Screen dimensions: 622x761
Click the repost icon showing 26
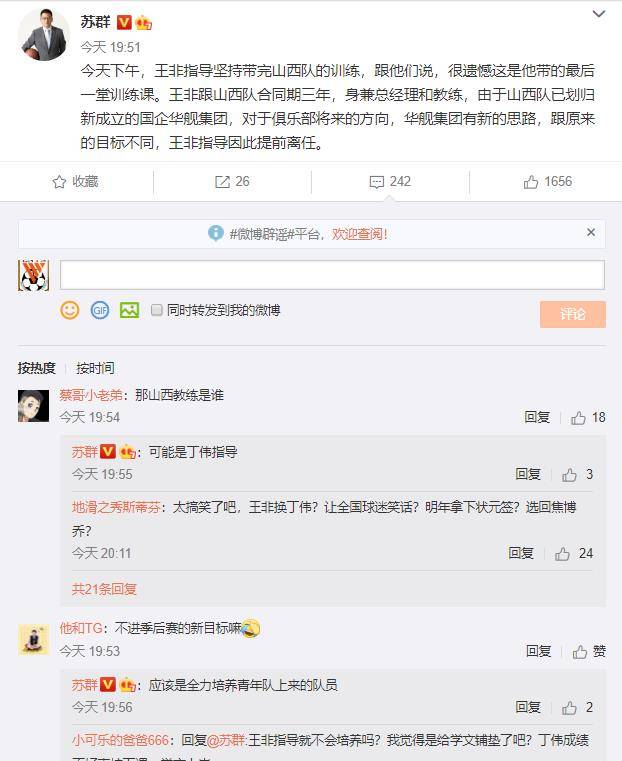click(x=222, y=182)
